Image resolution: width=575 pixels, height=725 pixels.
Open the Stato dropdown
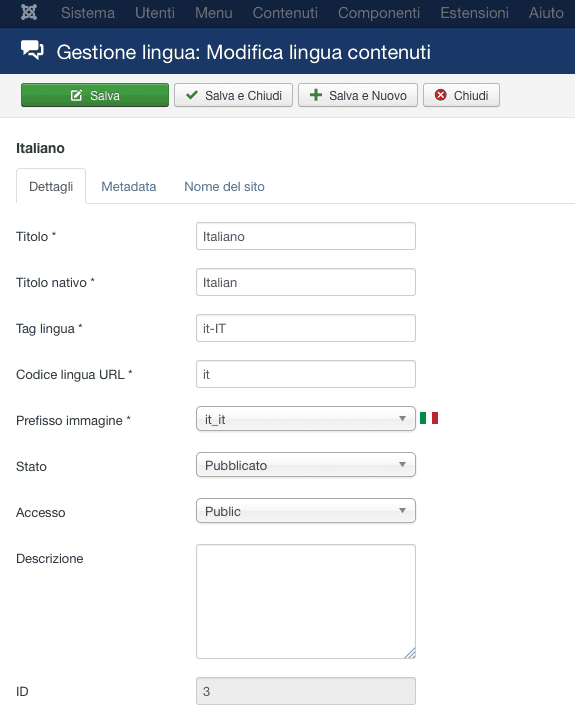[306, 465]
